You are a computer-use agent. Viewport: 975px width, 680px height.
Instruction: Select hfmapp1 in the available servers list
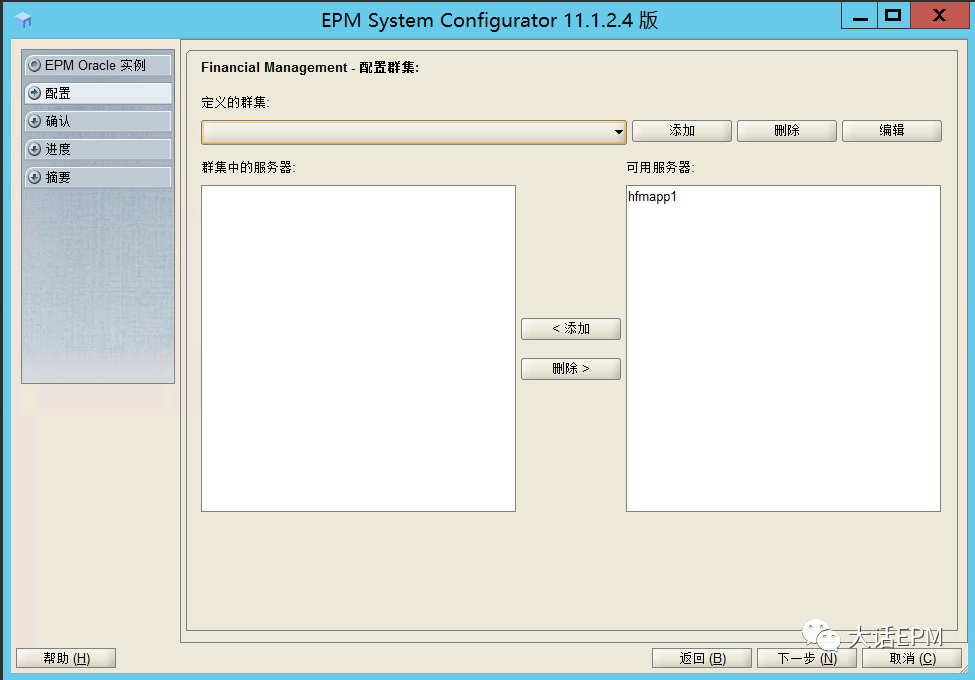pos(652,196)
